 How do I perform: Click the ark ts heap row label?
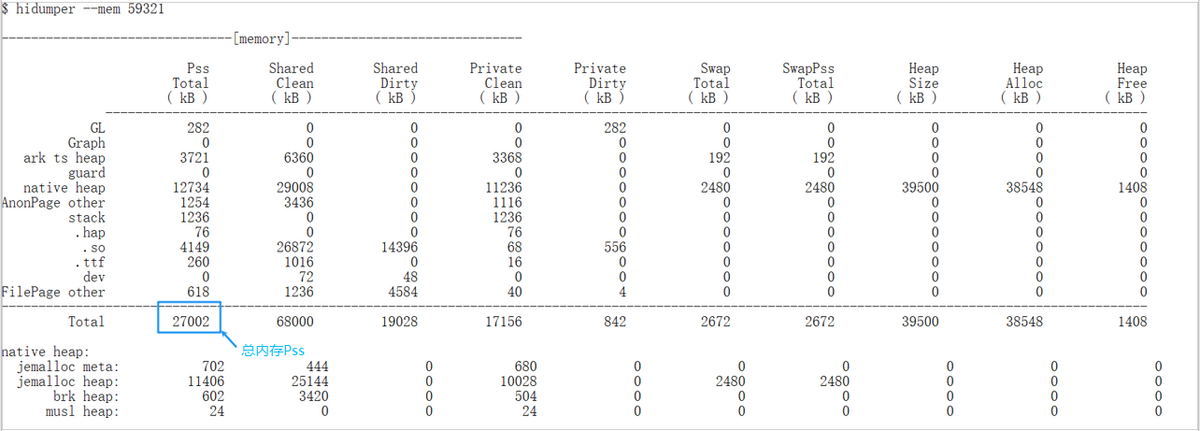point(64,158)
